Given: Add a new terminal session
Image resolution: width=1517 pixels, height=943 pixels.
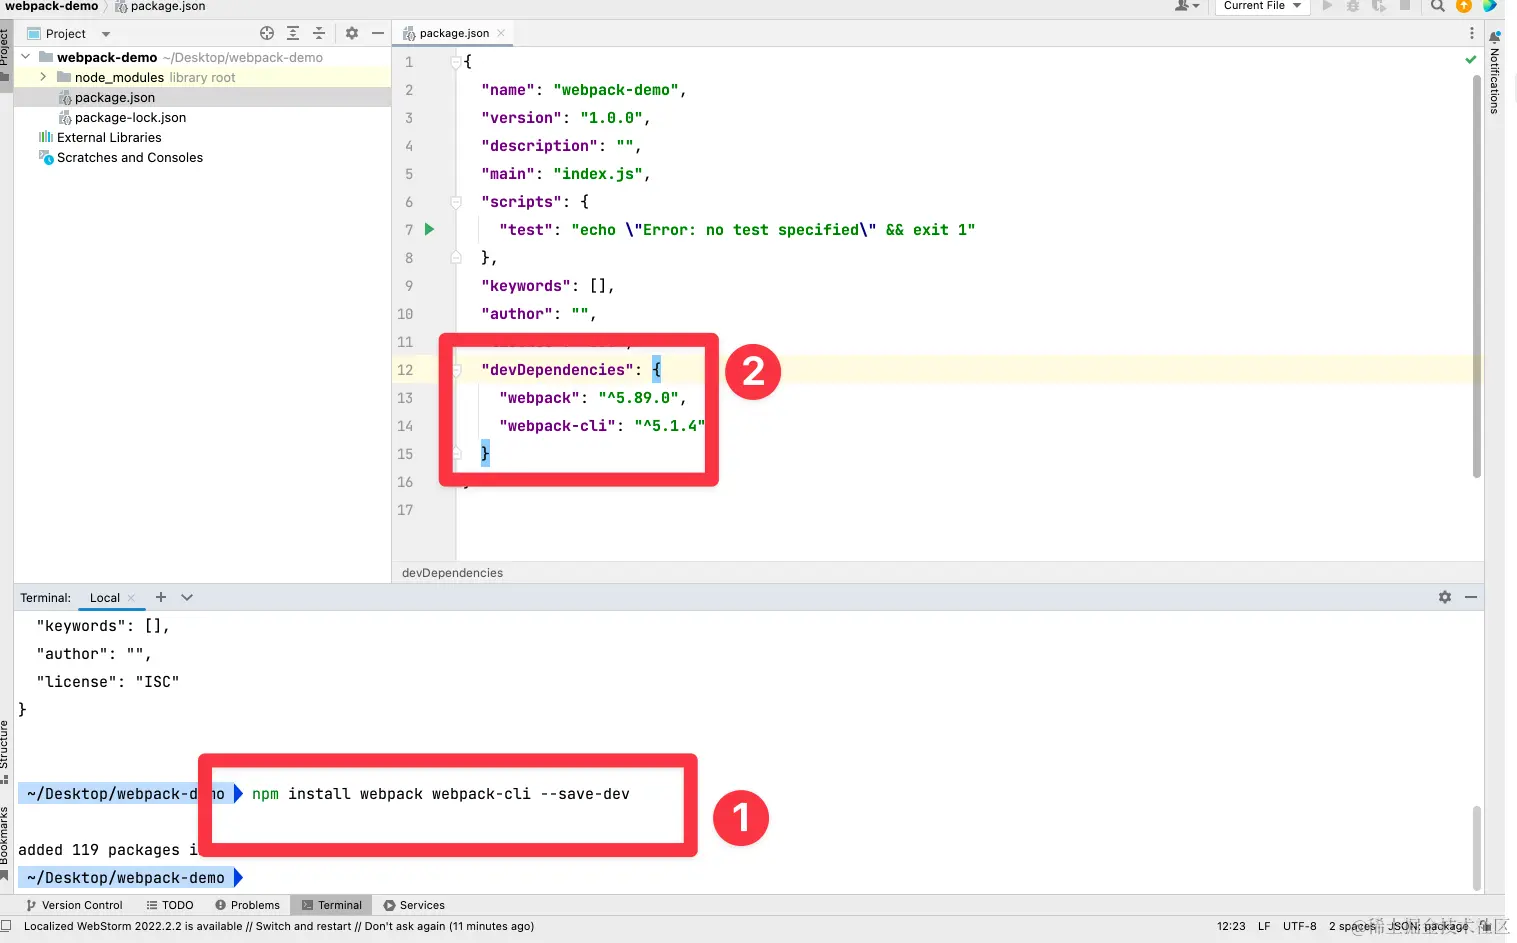Looking at the screenshot, I should (160, 597).
